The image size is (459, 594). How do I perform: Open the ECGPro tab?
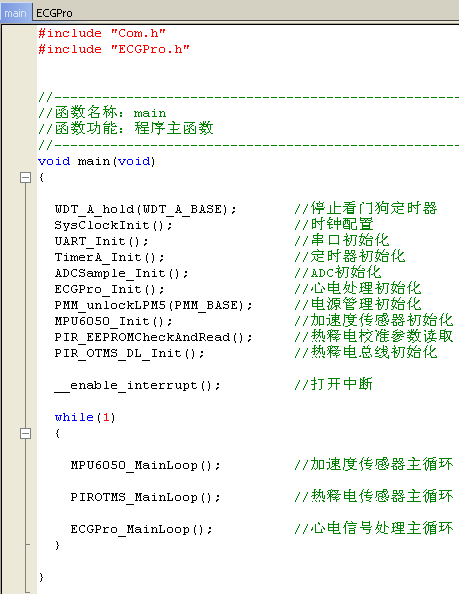click(x=54, y=13)
